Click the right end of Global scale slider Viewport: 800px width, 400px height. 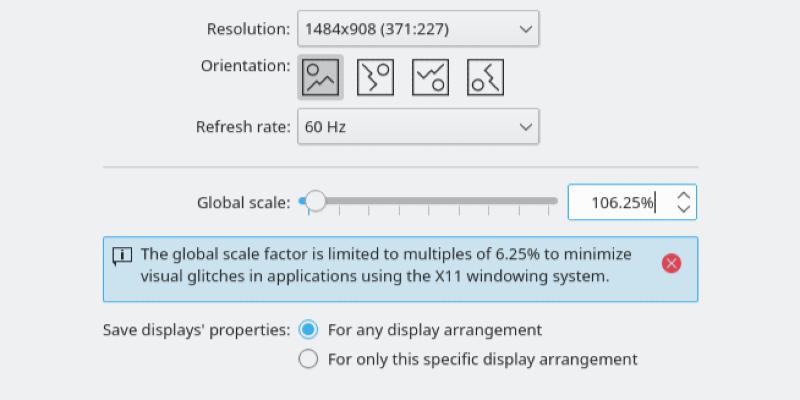[555, 202]
